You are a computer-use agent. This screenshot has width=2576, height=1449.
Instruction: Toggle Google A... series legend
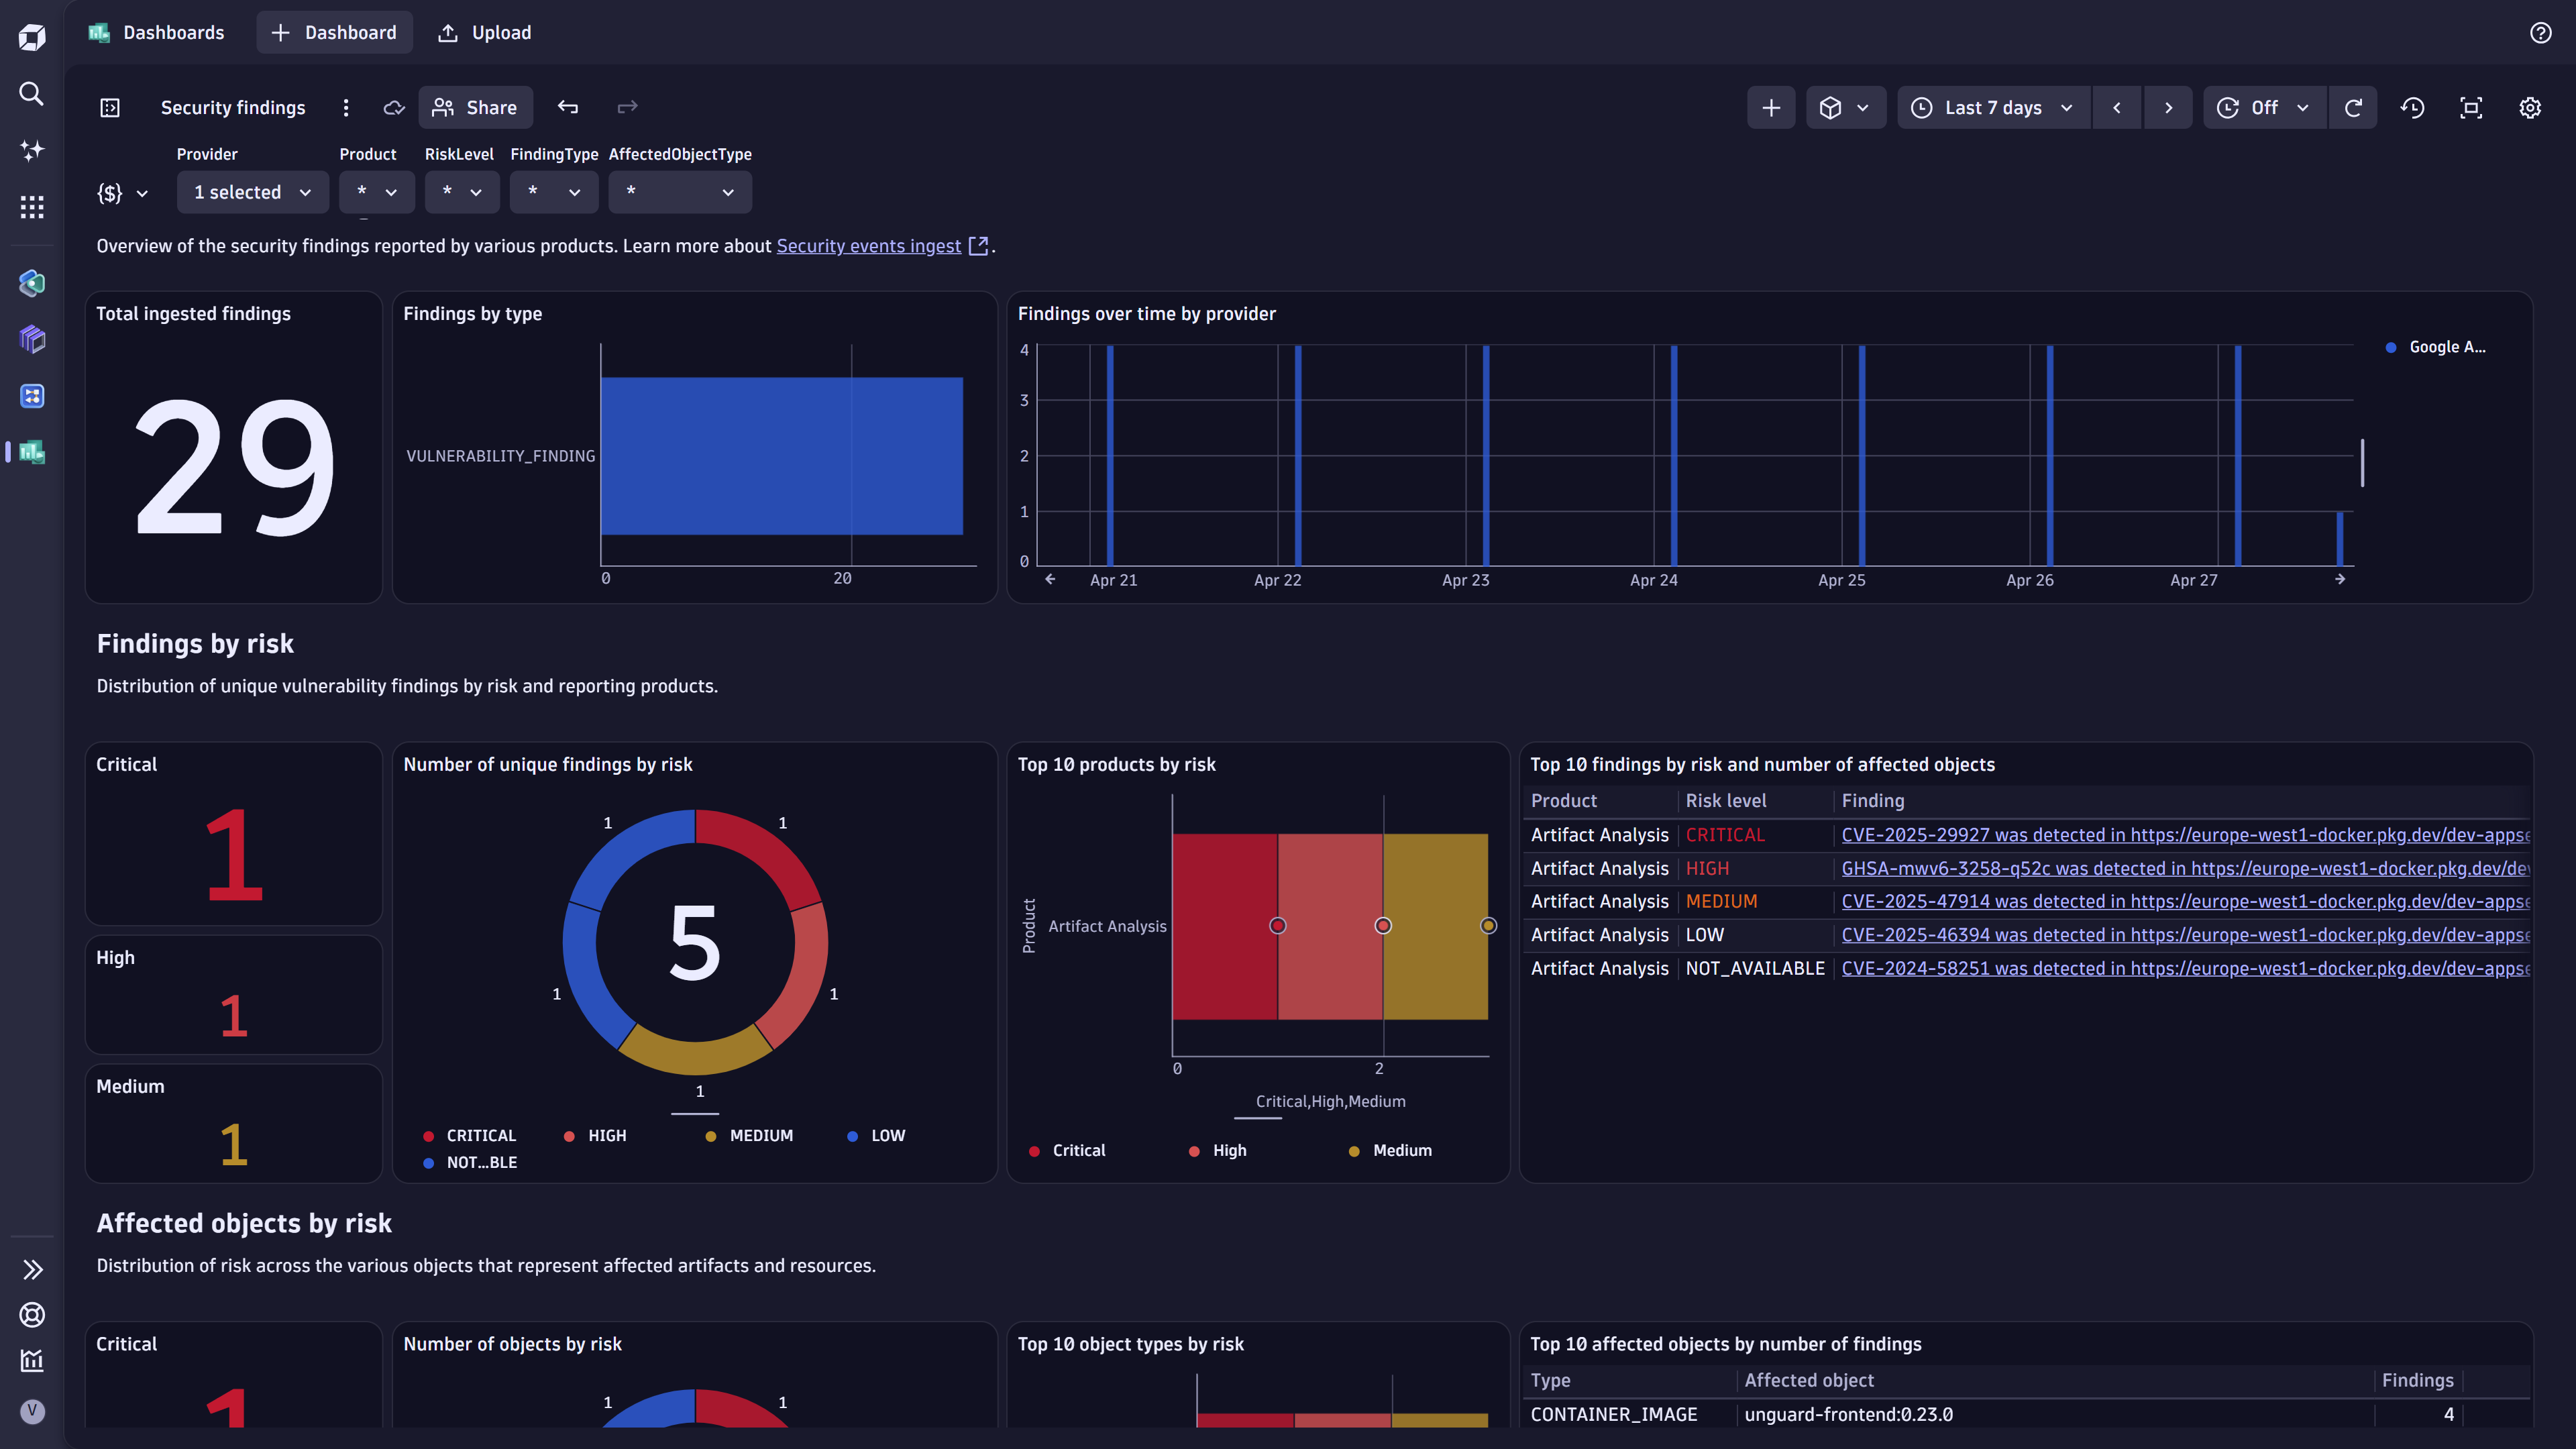pyautogui.click(x=2436, y=347)
